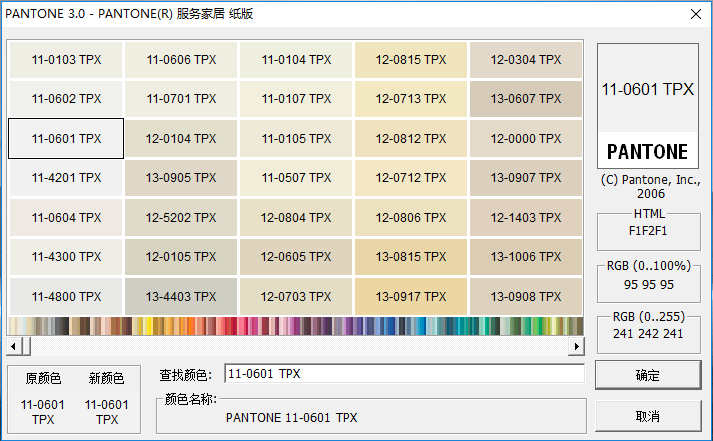Choose the 12-5202 TPX color

click(181, 217)
